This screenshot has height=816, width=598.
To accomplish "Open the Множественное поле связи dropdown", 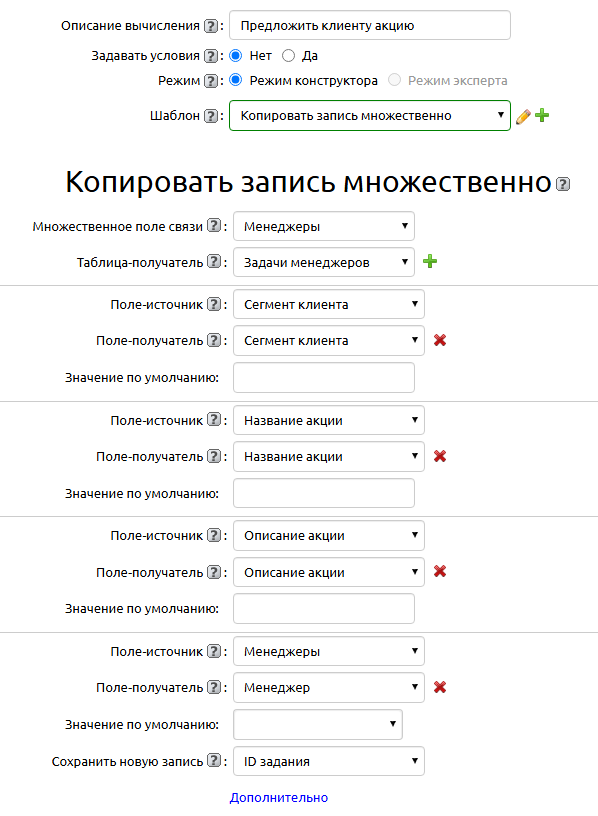I will 324,226.
